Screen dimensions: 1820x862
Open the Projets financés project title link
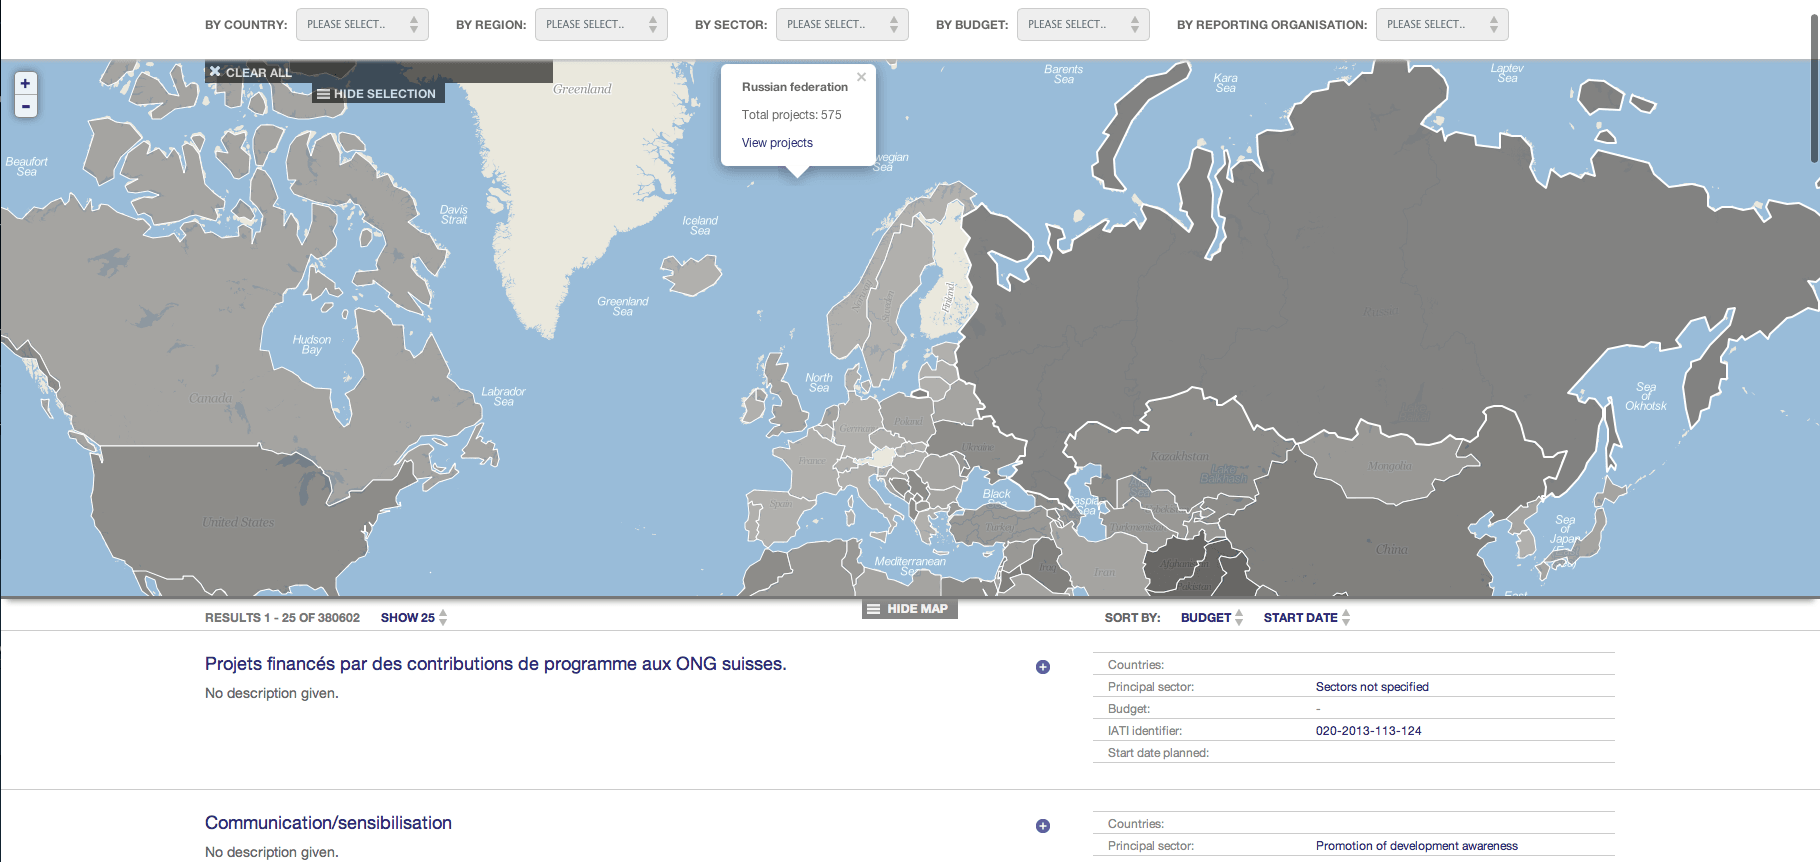495,664
